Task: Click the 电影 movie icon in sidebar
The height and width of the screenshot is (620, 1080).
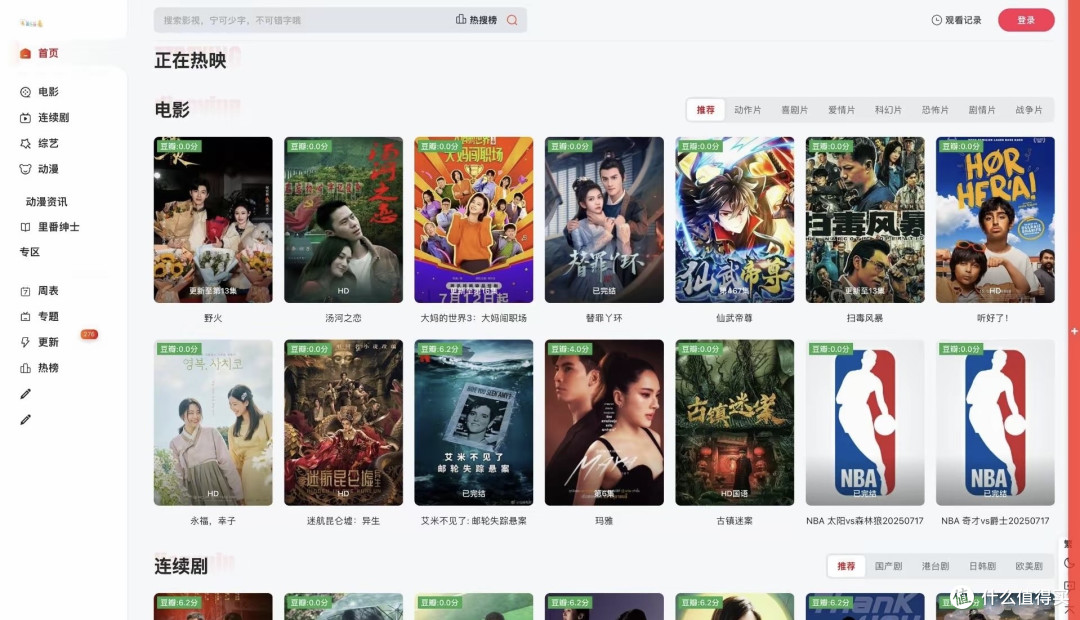Action: (x=25, y=92)
